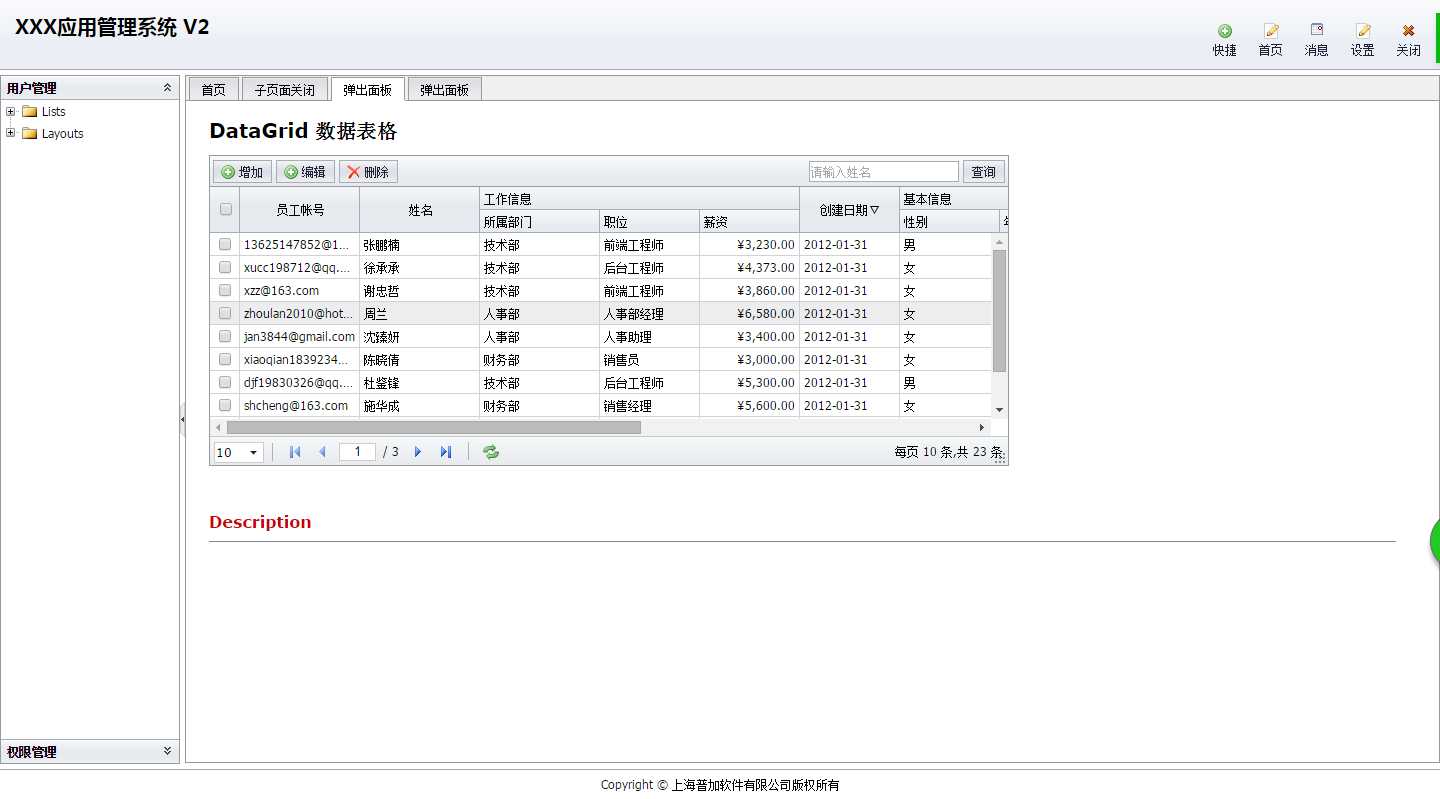
Task: Jump to last page of grid
Action: coord(446,452)
